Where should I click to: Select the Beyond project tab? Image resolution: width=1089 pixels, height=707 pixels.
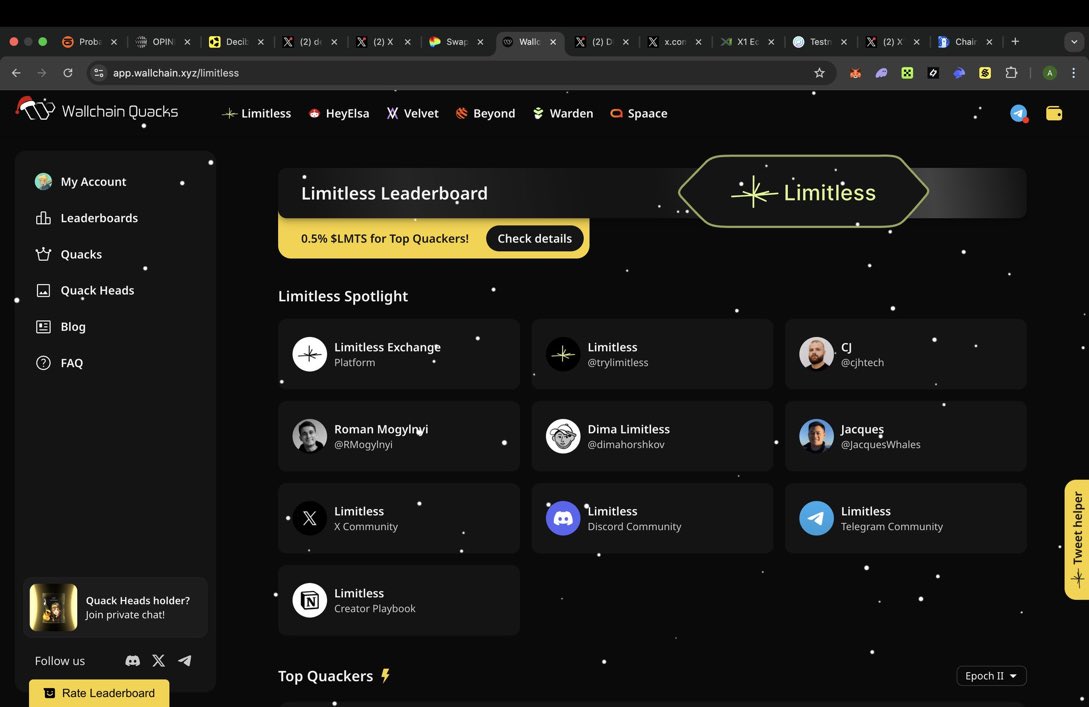485,113
